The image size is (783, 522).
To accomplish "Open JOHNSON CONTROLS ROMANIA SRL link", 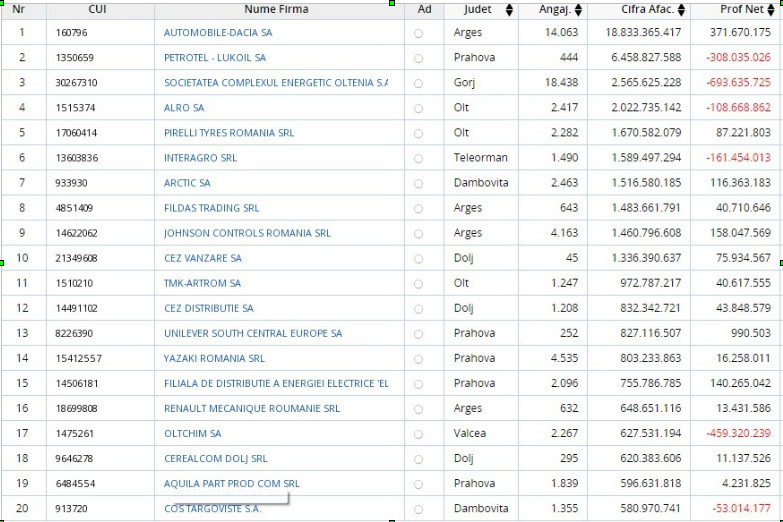I will pos(247,233).
